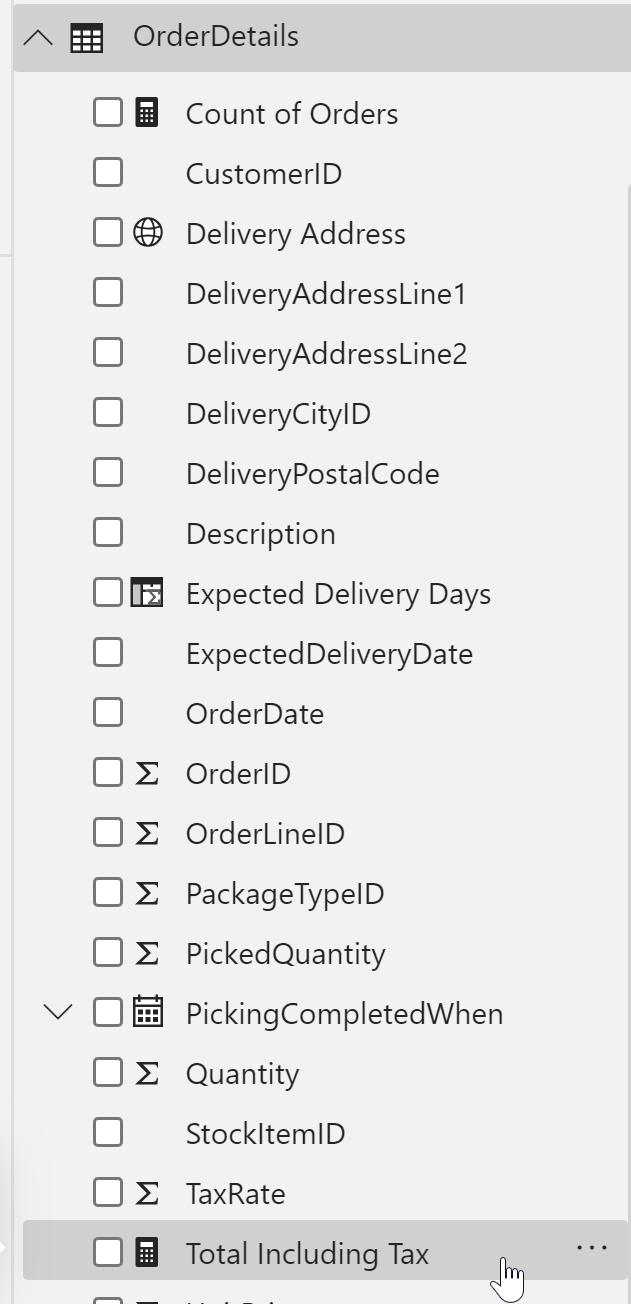Click the sigma icon next to PickedQuantity
Viewport: 631px width, 1304px height.
tap(147, 953)
